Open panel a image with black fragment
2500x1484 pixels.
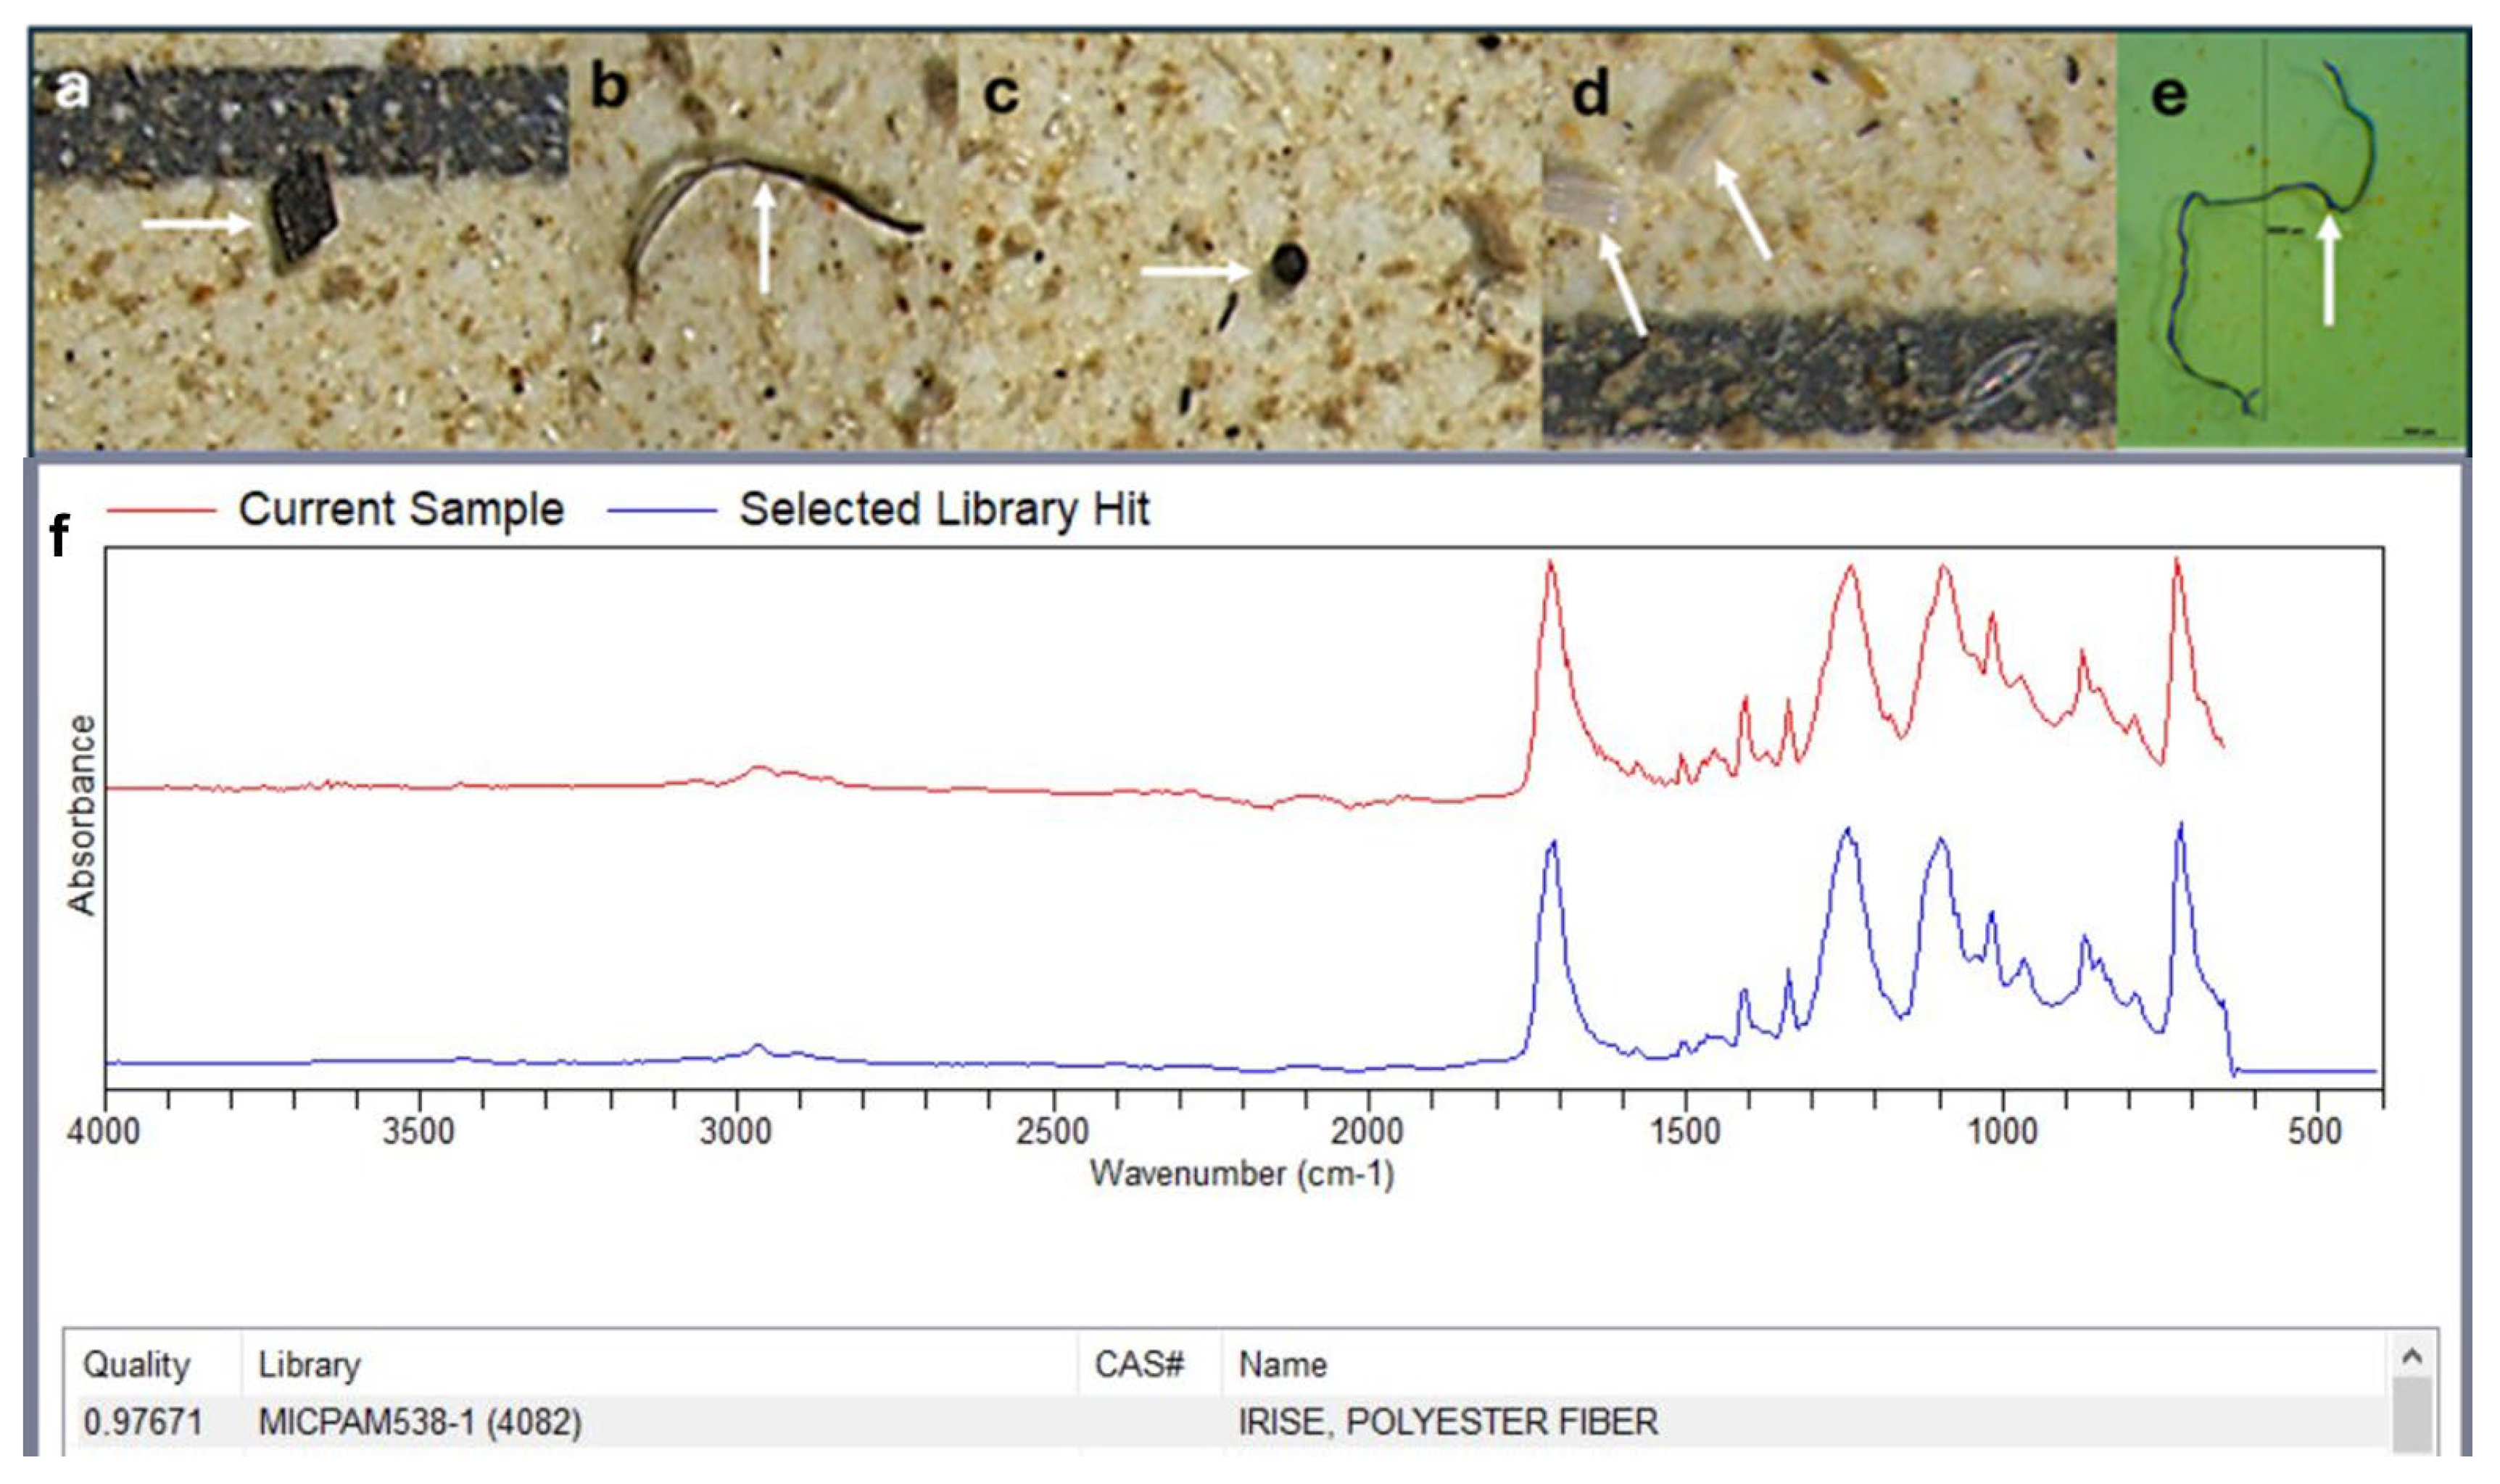point(300,240)
